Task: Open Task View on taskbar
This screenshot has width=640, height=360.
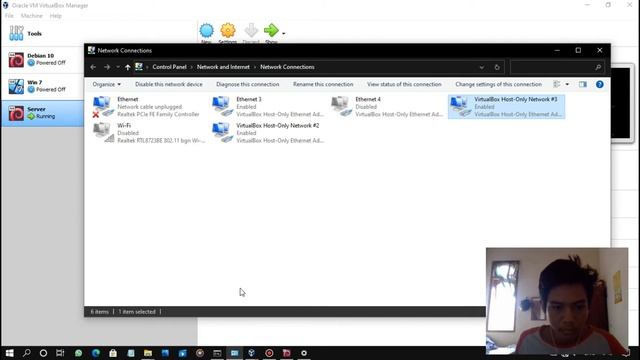Action: click(60, 353)
